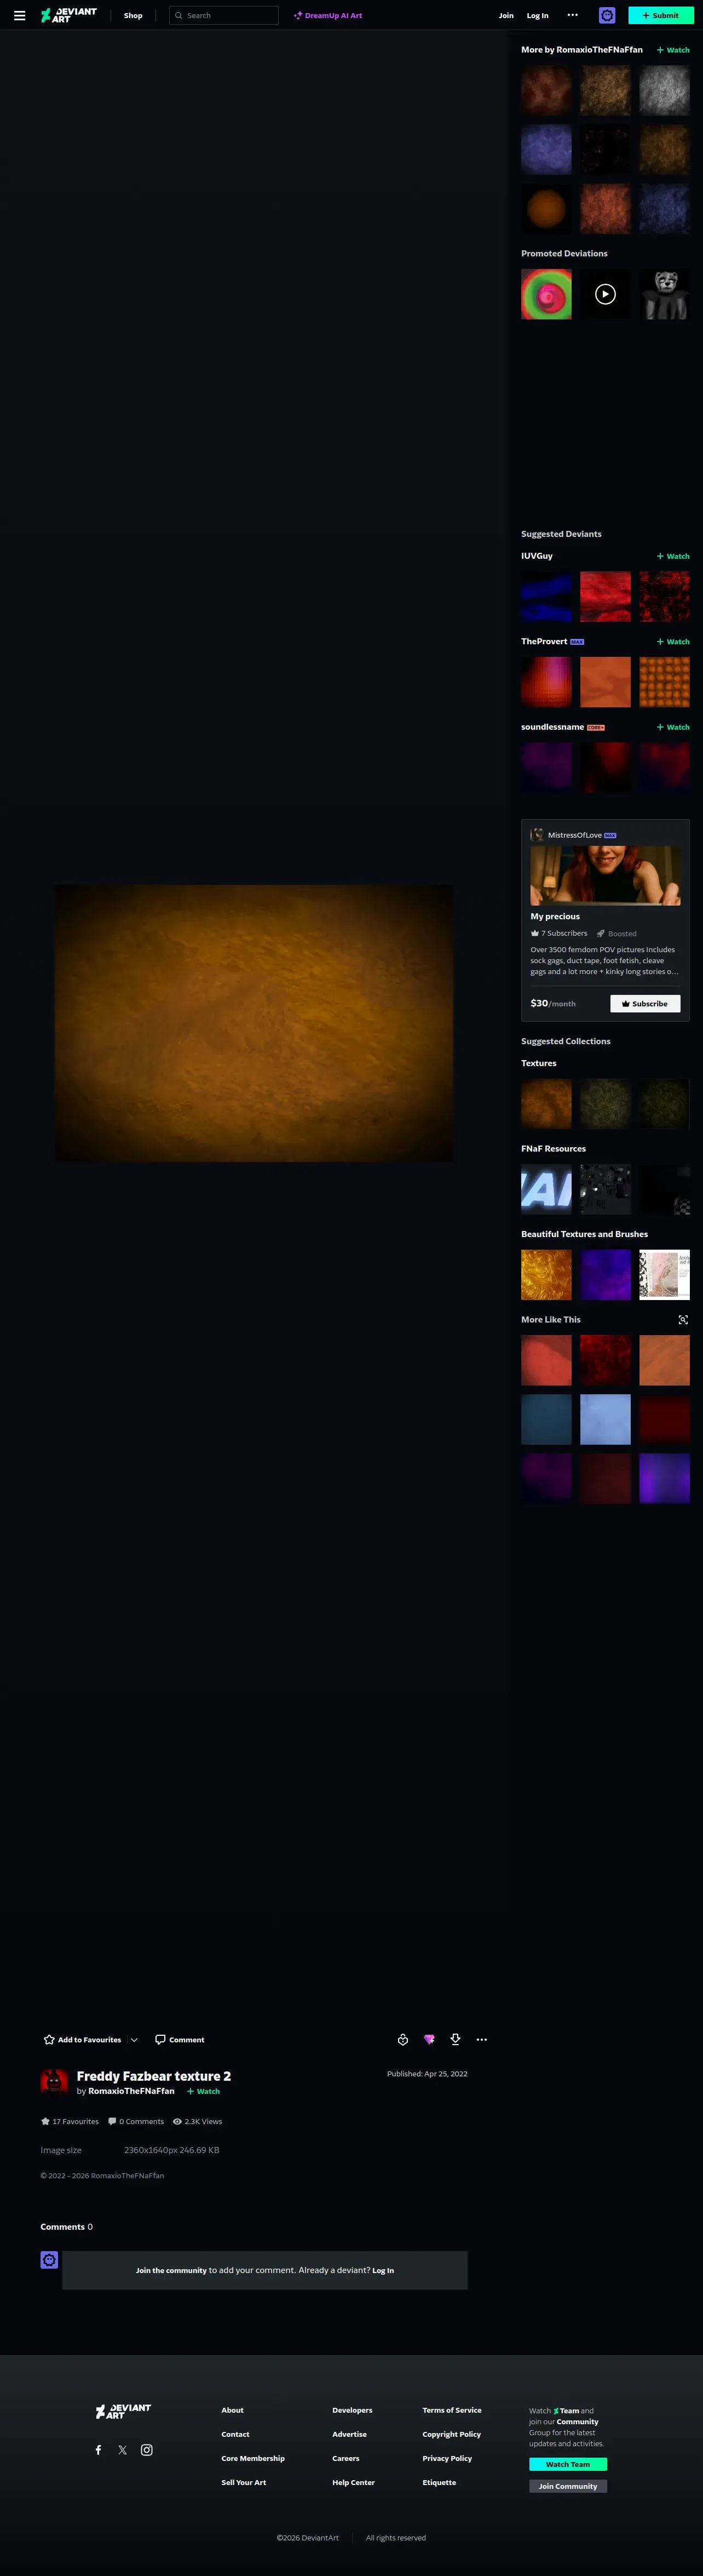Watch RomaxioTheFNaFfan from the sidebar header
The width and height of the screenshot is (703, 2576).
pos(673,50)
